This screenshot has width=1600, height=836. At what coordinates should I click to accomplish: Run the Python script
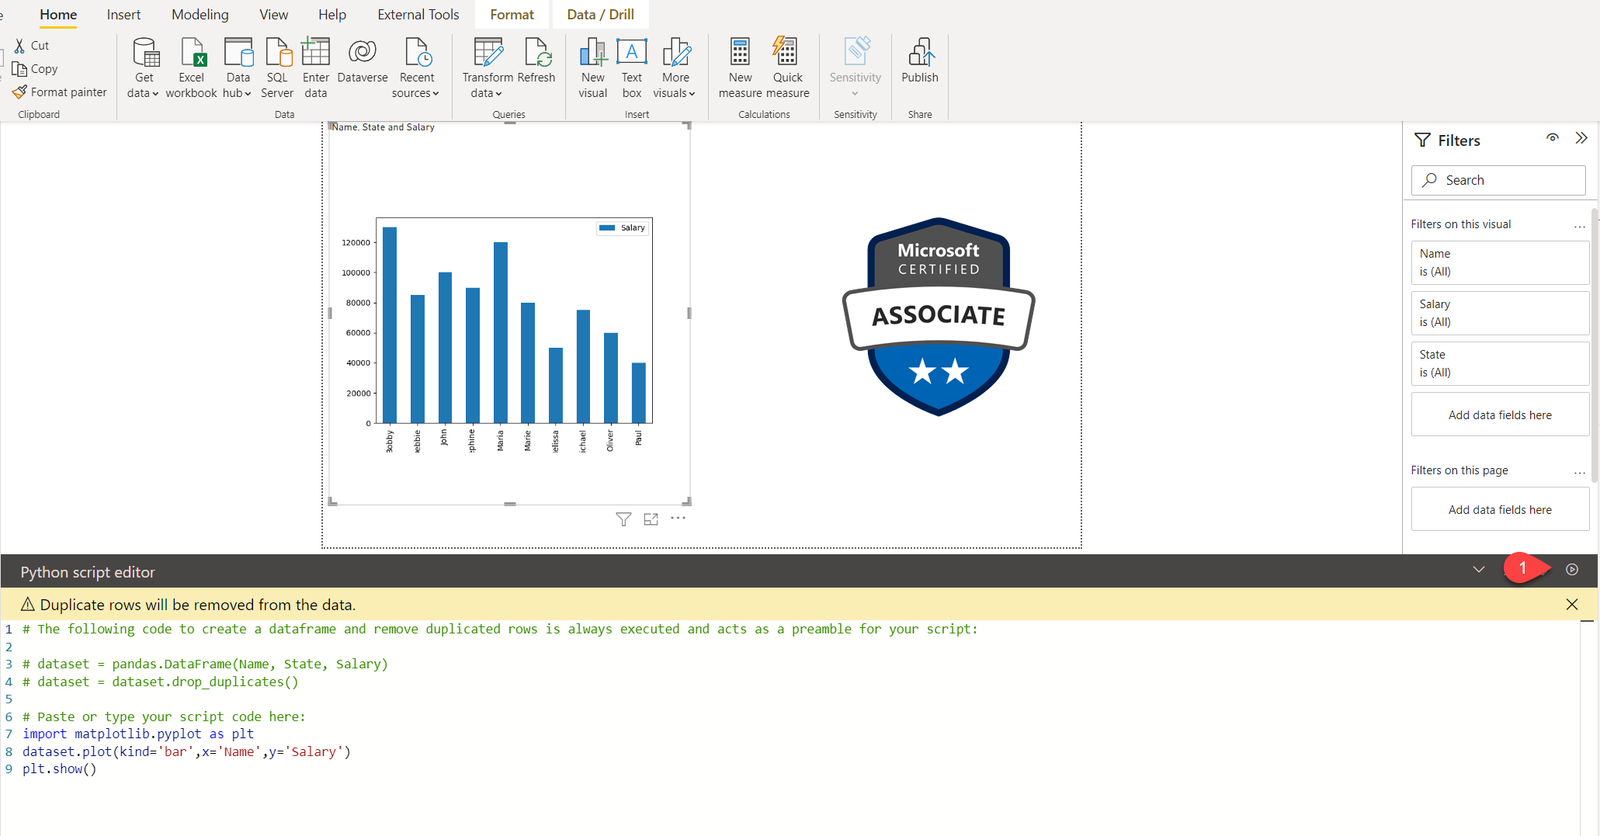[1572, 569]
